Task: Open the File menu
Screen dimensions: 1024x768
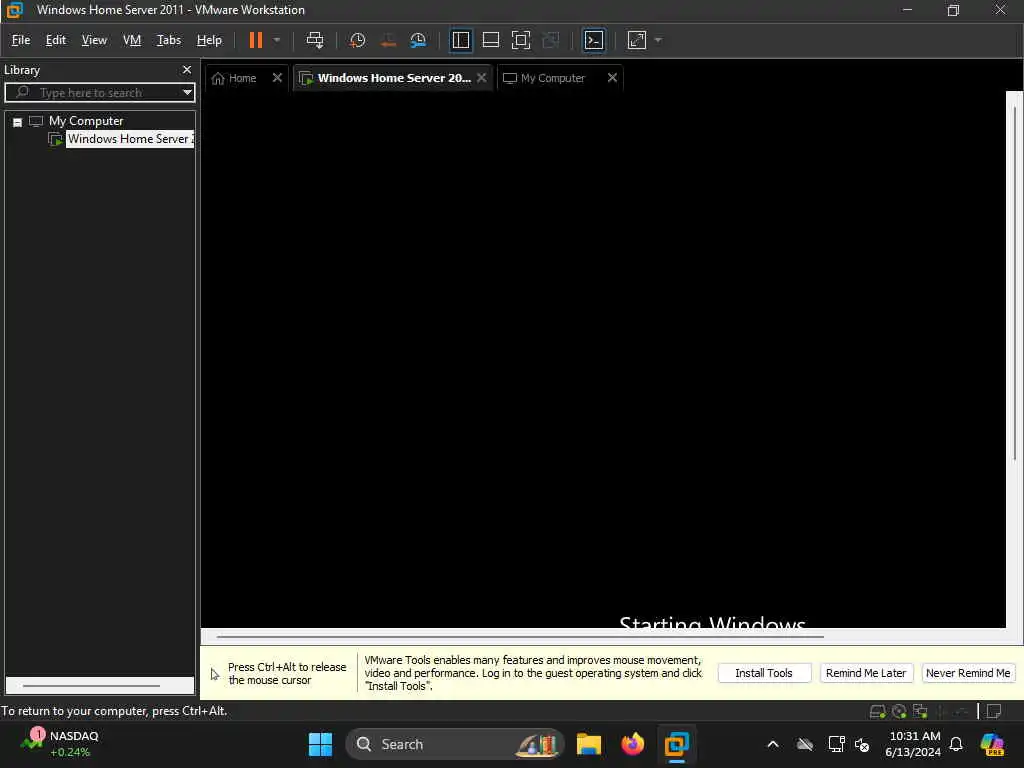Action: [x=21, y=40]
